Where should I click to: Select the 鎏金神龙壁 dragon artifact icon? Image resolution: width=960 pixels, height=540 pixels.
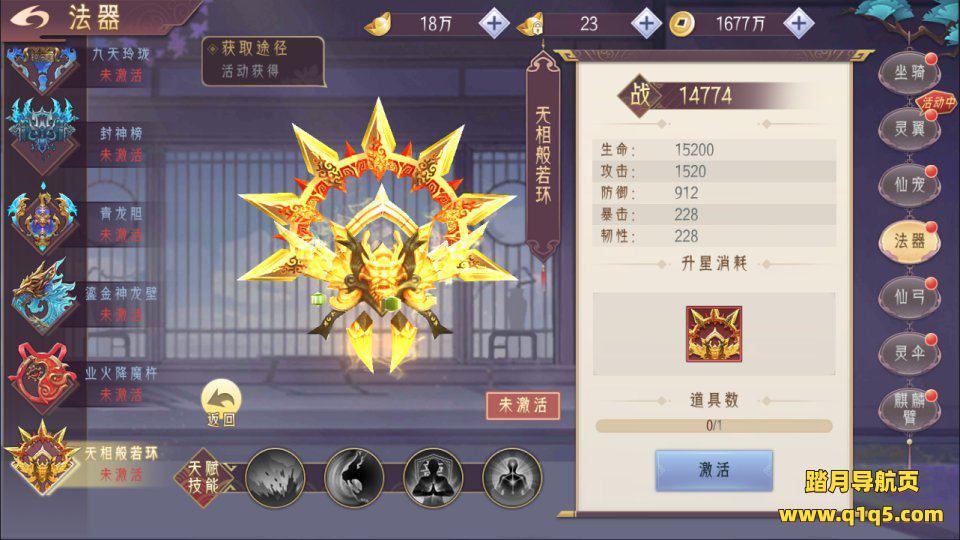tap(43, 297)
